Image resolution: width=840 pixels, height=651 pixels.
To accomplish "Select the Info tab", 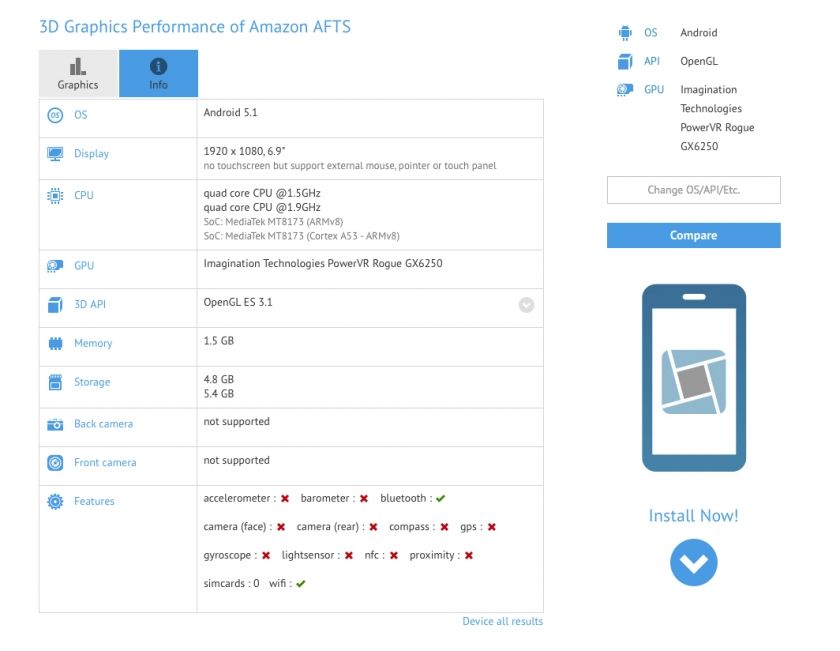I will [x=158, y=74].
